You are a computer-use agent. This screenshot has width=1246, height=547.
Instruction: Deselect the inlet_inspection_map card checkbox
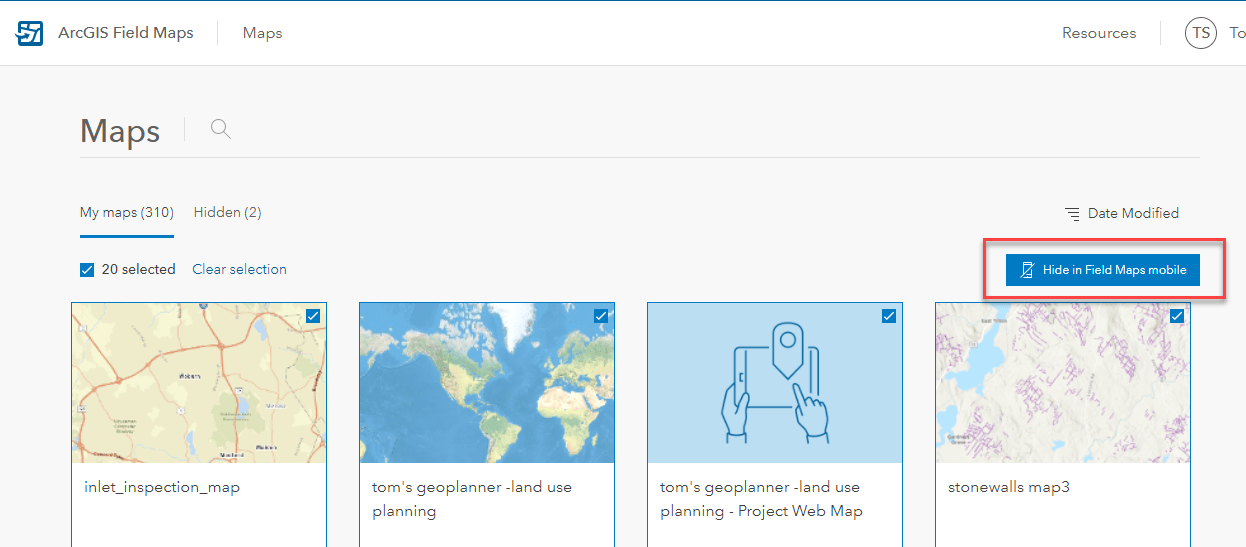pyautogui.click(x=313, y=316)
